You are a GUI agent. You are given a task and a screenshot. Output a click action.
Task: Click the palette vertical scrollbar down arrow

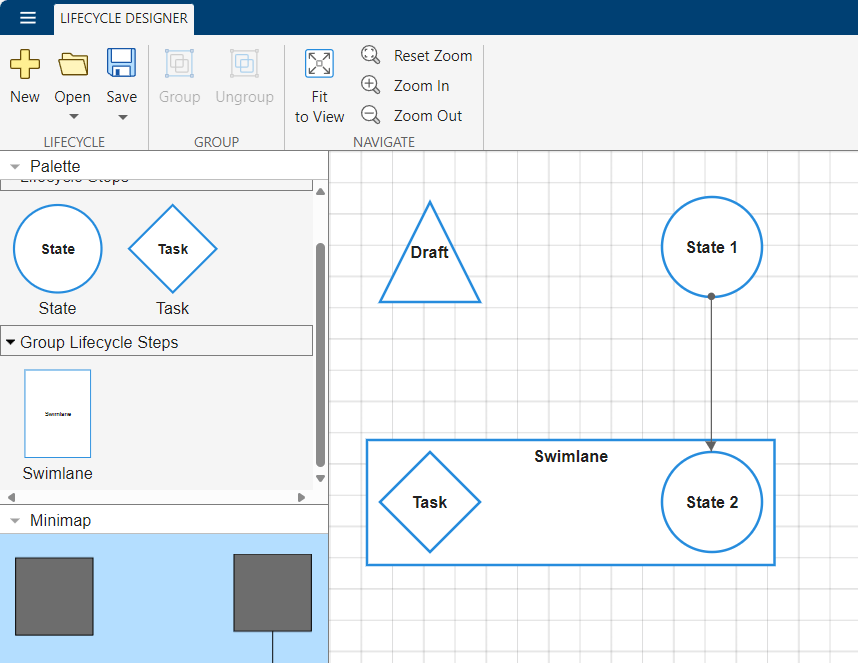click(x=320, y=478)
